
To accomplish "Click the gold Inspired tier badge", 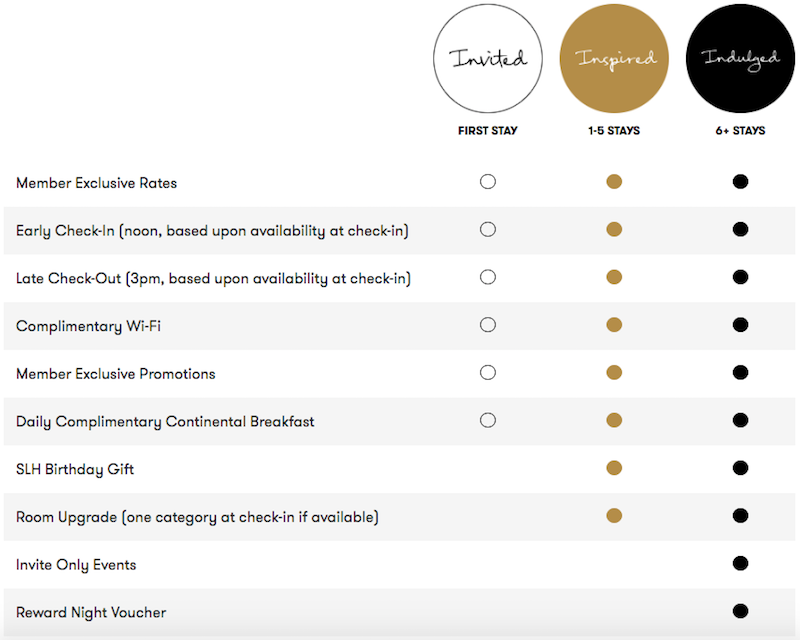I will 614,58.
